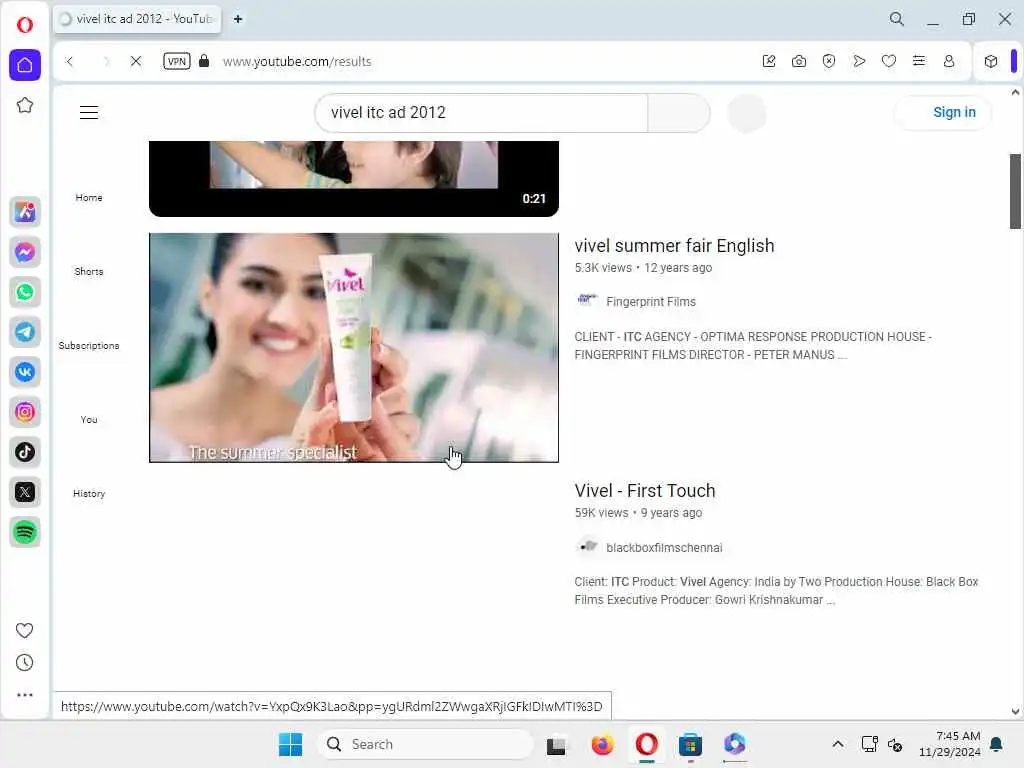Open bookmarks star in Opera sidebar
This screenshot has width=1024, height=768.
pyautogui.click(x=25, y=105)
